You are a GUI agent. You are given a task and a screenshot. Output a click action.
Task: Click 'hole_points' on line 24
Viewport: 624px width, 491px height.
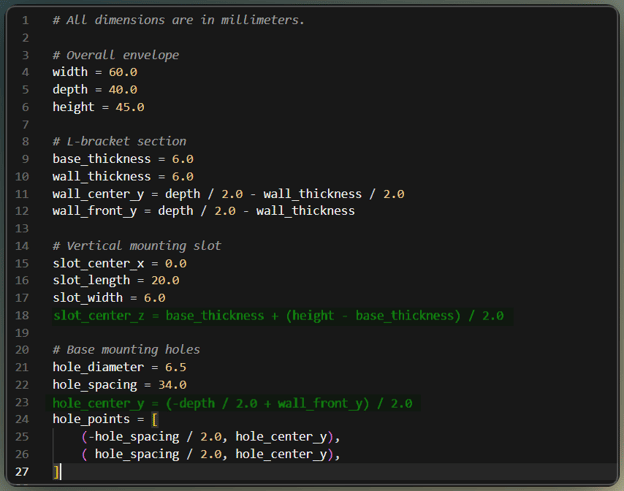(91, 419)
